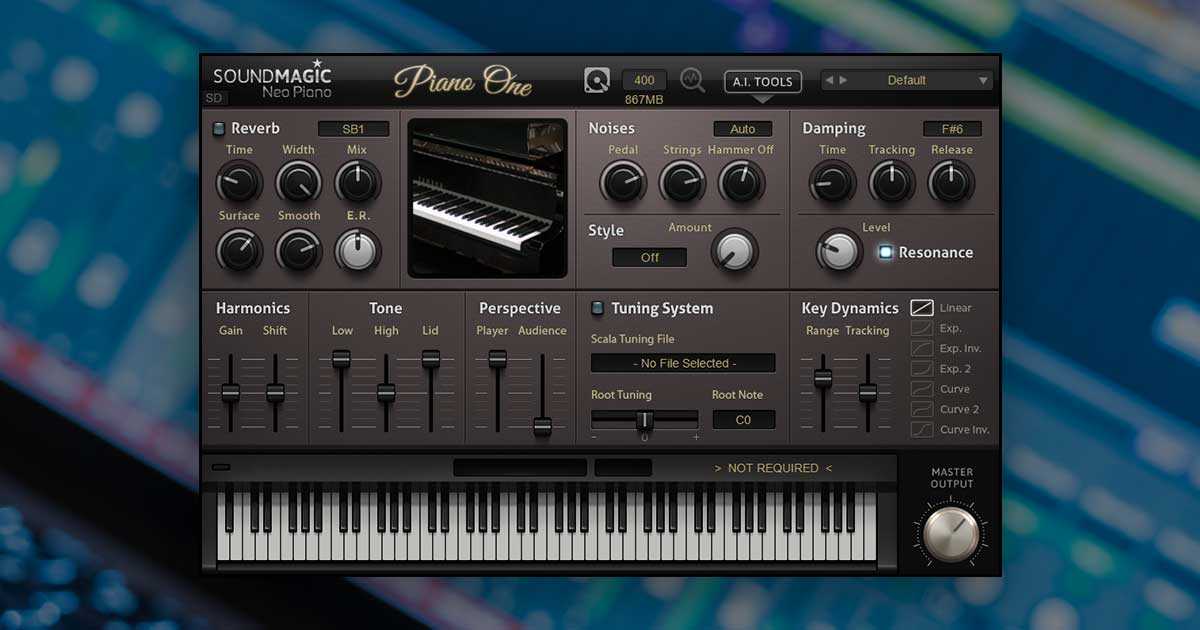
Task: Choose the Curve 2 dynamics icon
Action: click(x=921, y=409)
